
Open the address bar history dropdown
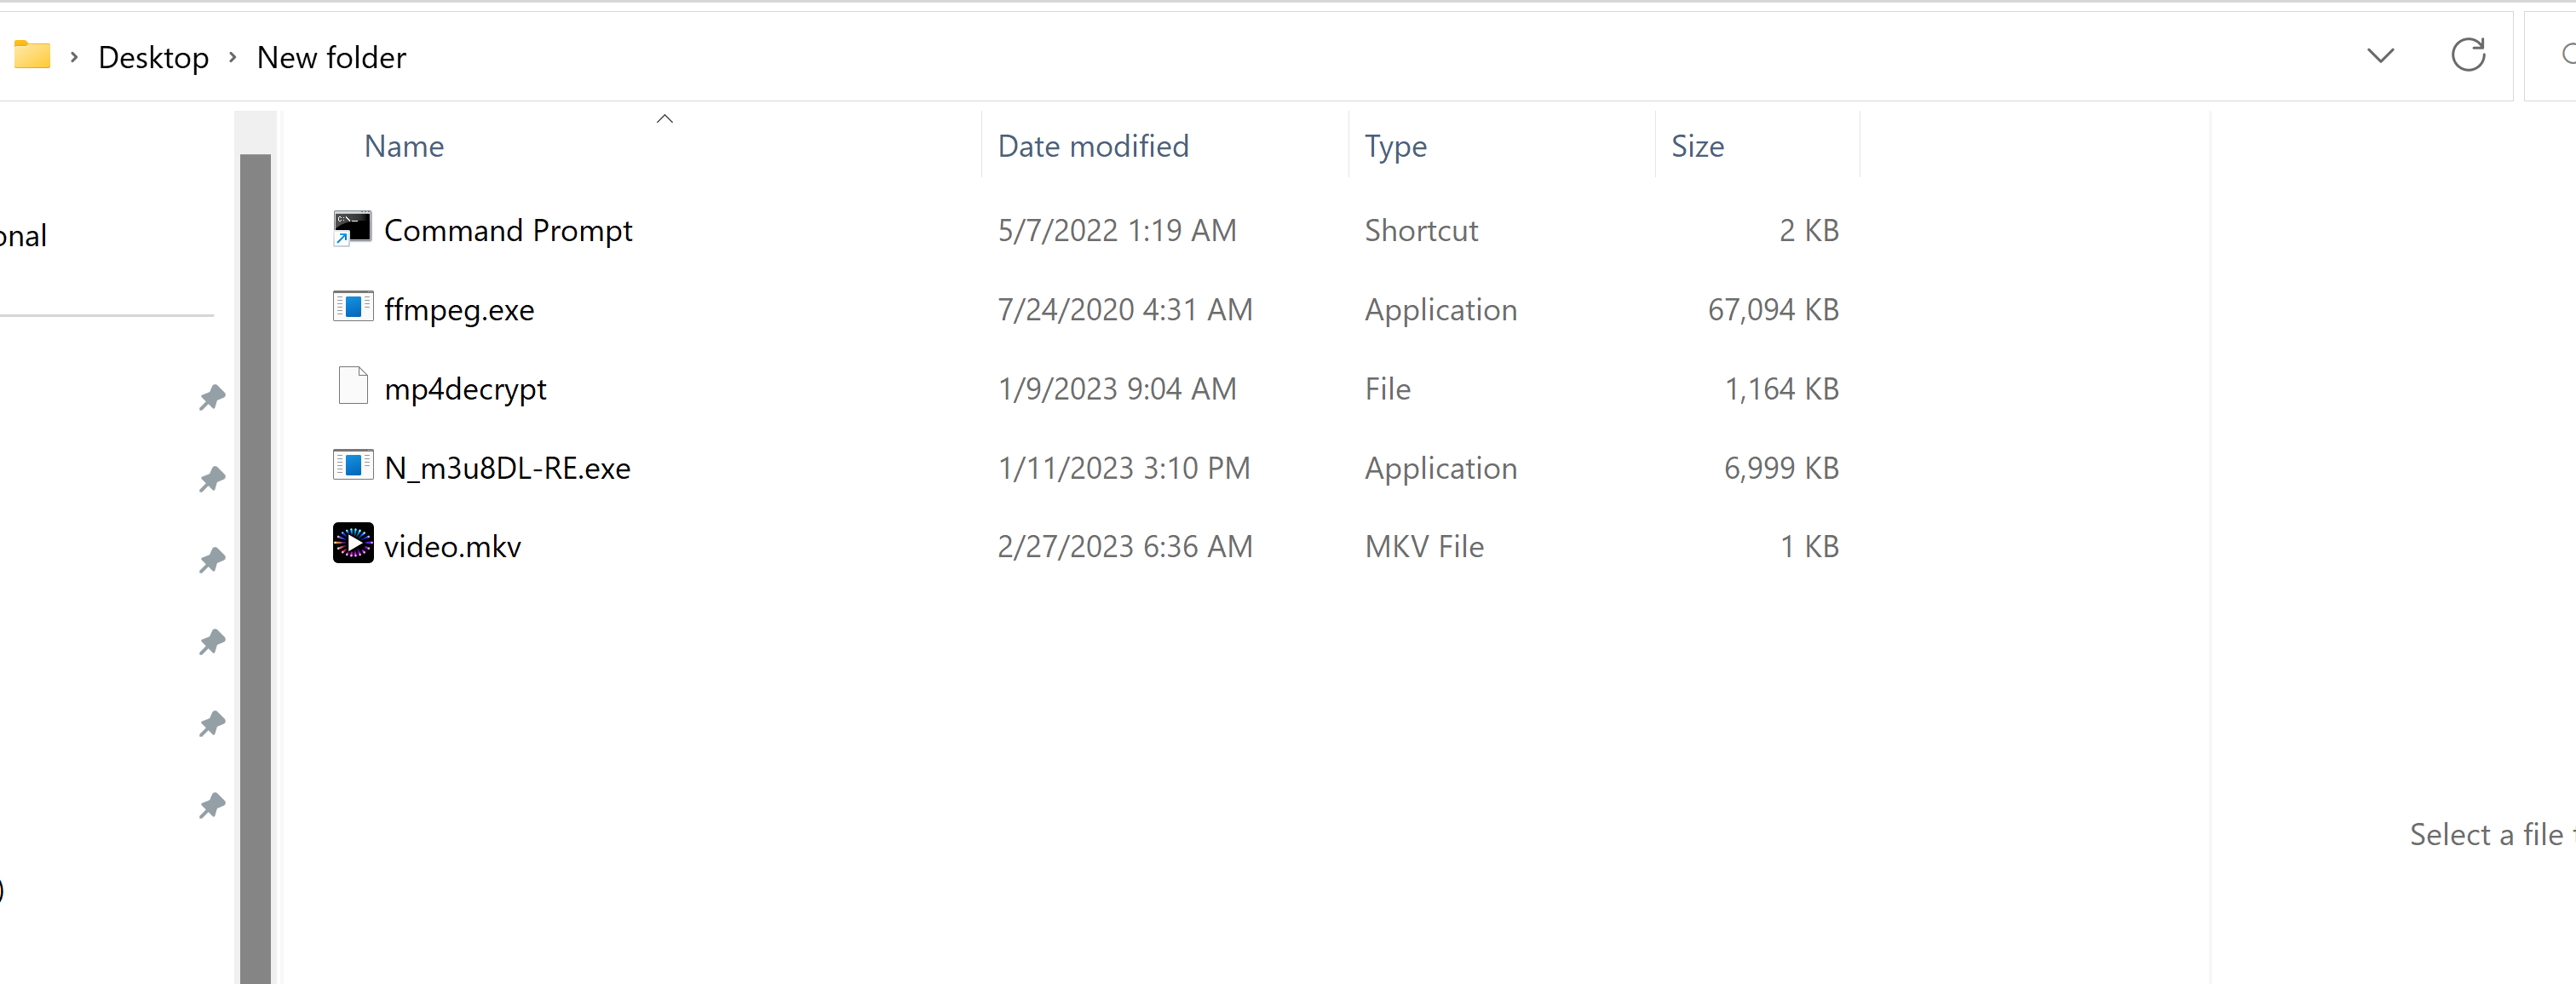(2380, 55)
